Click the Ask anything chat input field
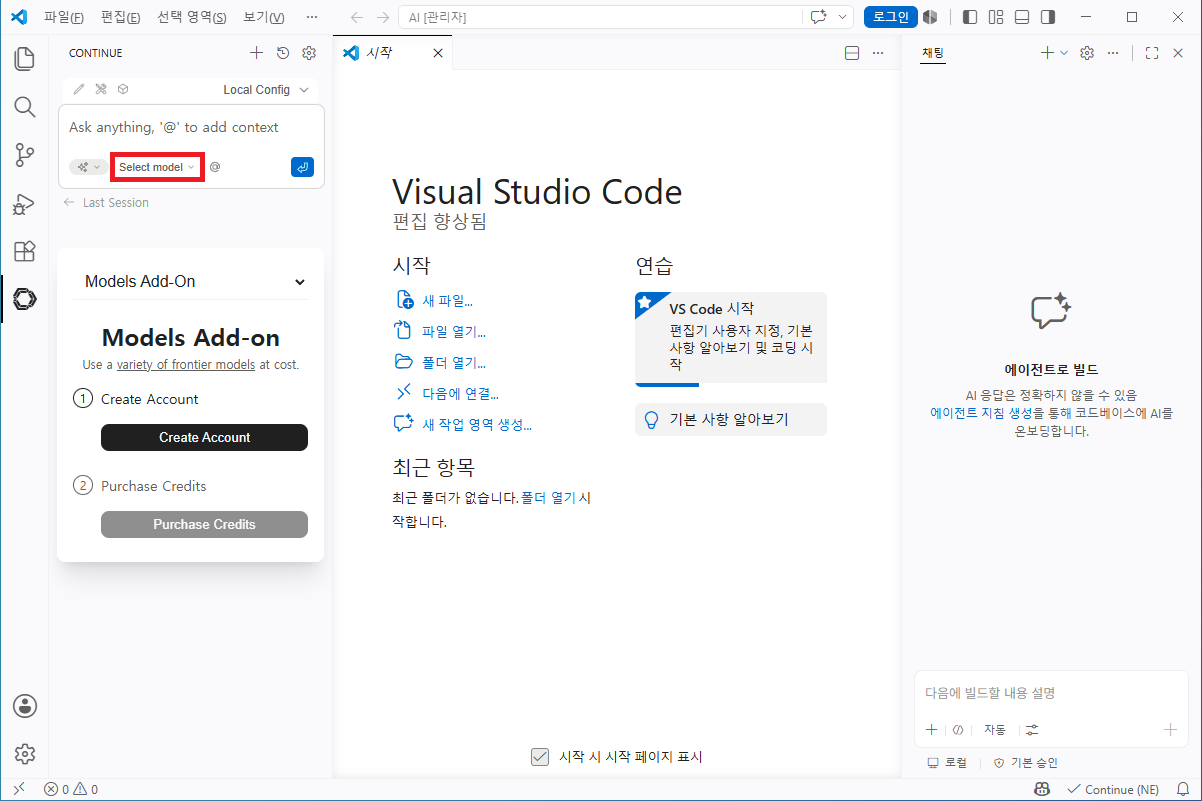 point(191,128)
